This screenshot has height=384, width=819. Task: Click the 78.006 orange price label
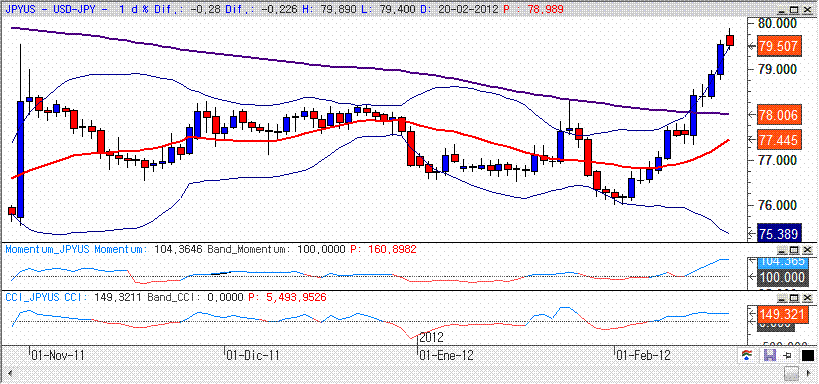pos(779,115)
